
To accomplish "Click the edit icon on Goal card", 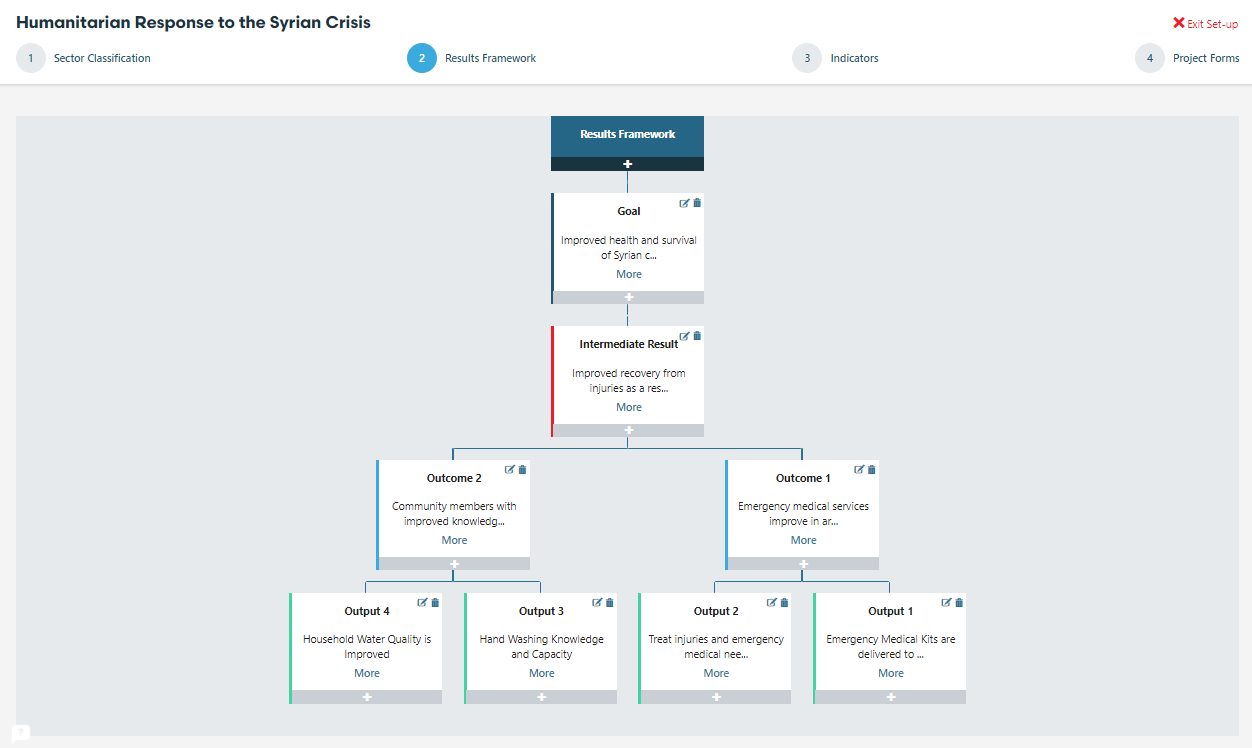I will coord(684,203).
